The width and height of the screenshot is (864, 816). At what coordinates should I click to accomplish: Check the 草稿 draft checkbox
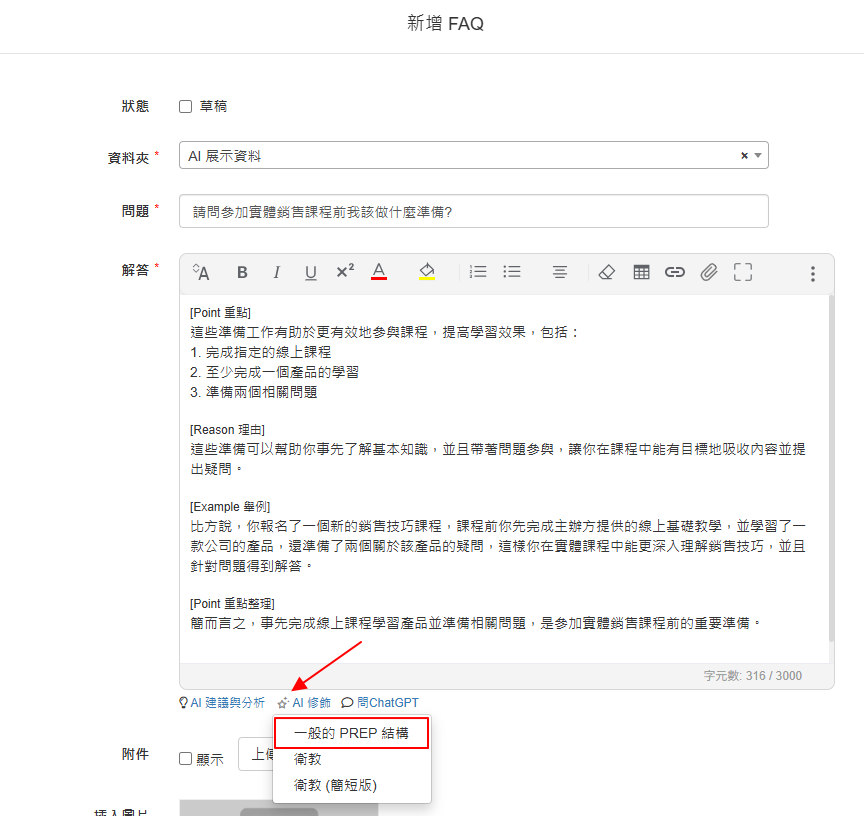tap(186, 106)
